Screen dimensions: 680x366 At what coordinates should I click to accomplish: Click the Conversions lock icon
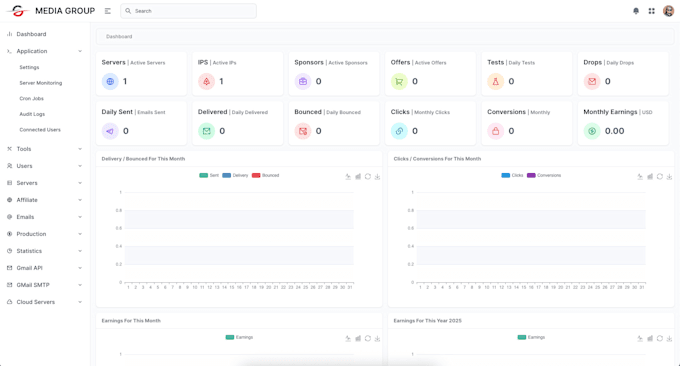click(495, 131)
